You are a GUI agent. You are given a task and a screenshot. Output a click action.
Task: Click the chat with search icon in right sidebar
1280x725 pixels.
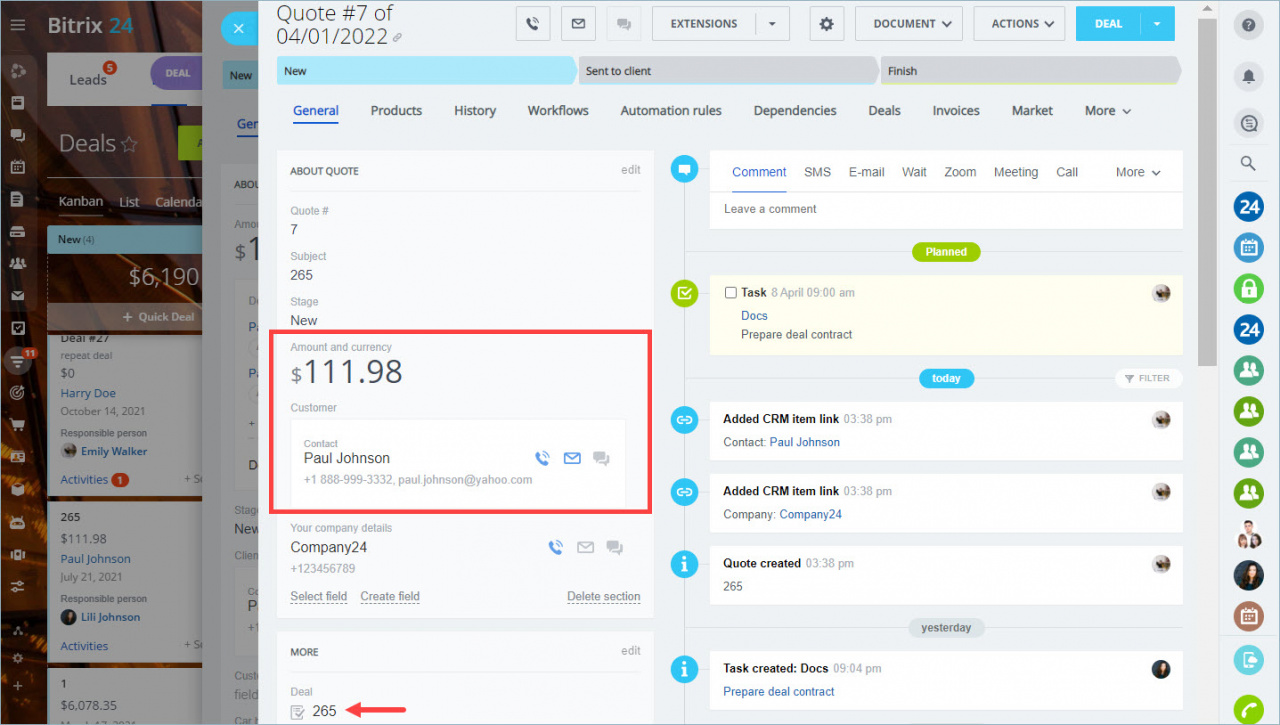click(1248, 123)
